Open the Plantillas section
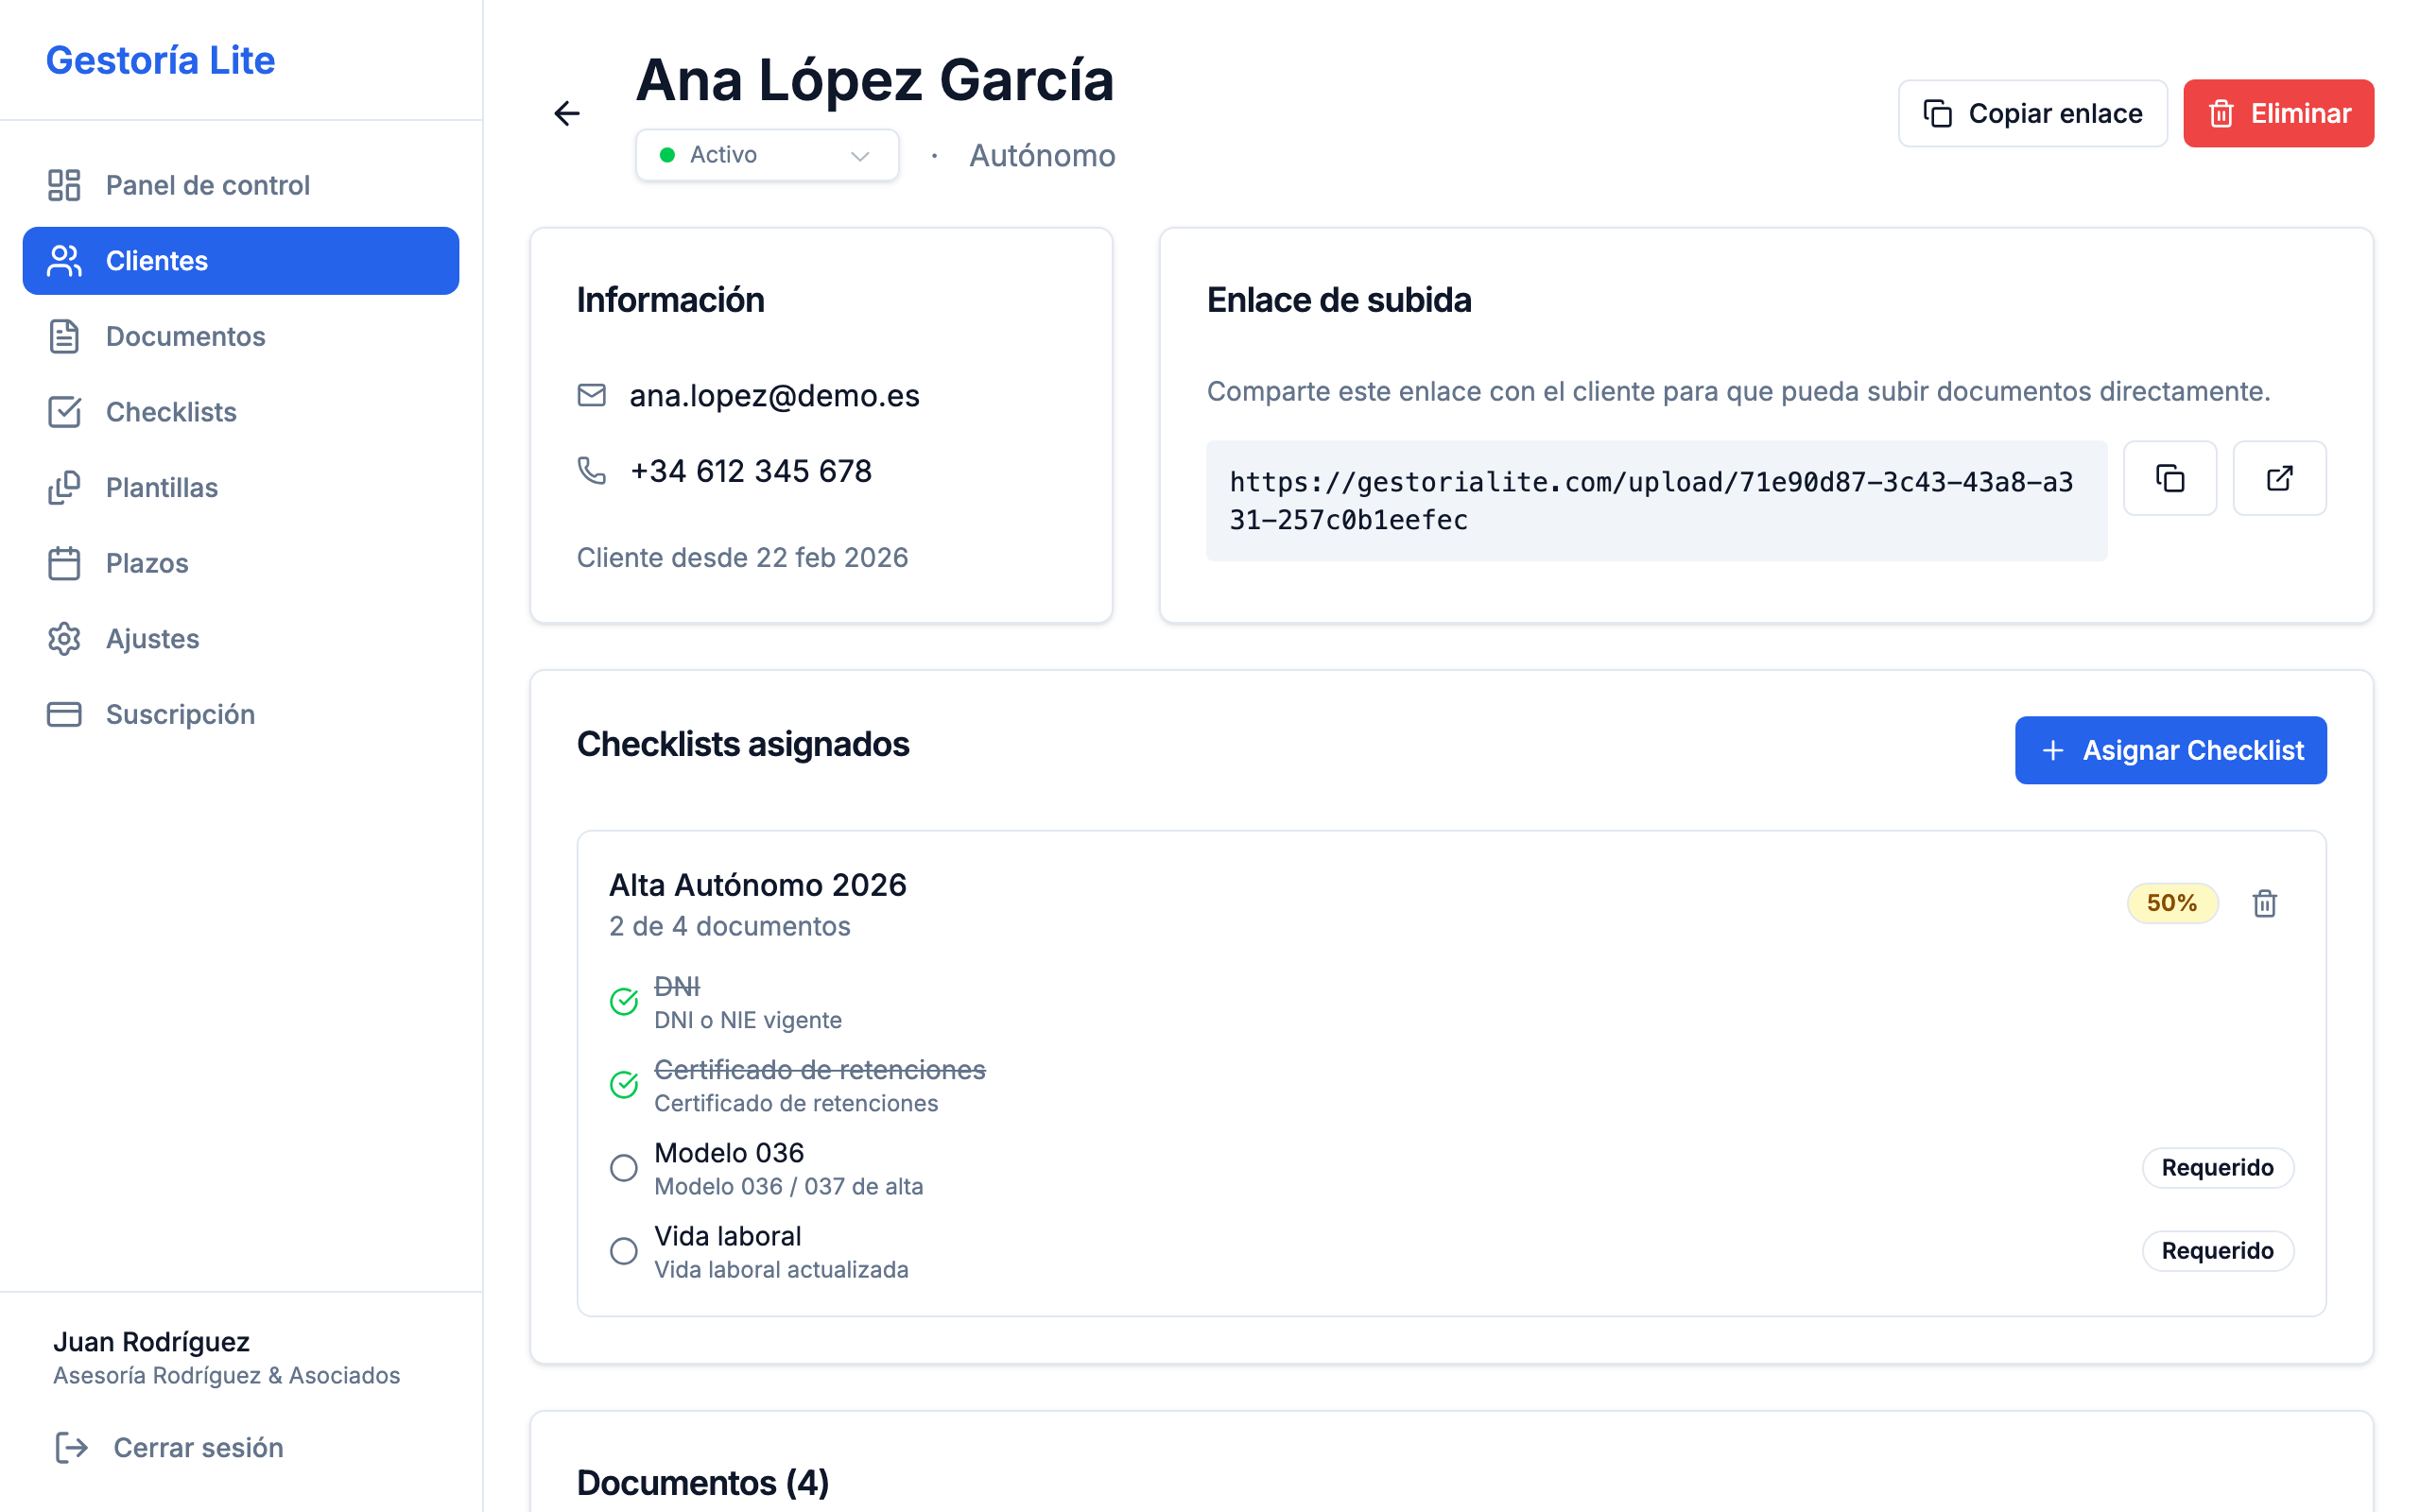 pos(161,487)
